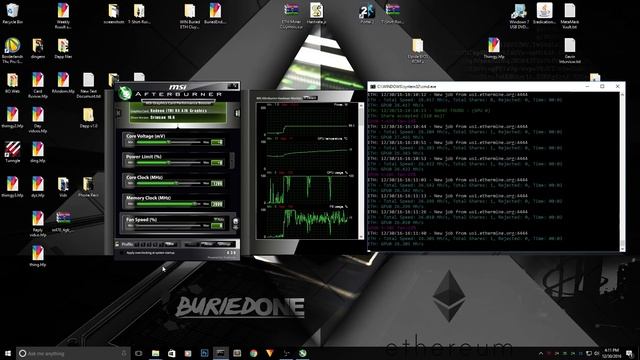Toggle Apply overclocking at system startup
Viewport: 640px width, 360px height.
click(122, 253)
